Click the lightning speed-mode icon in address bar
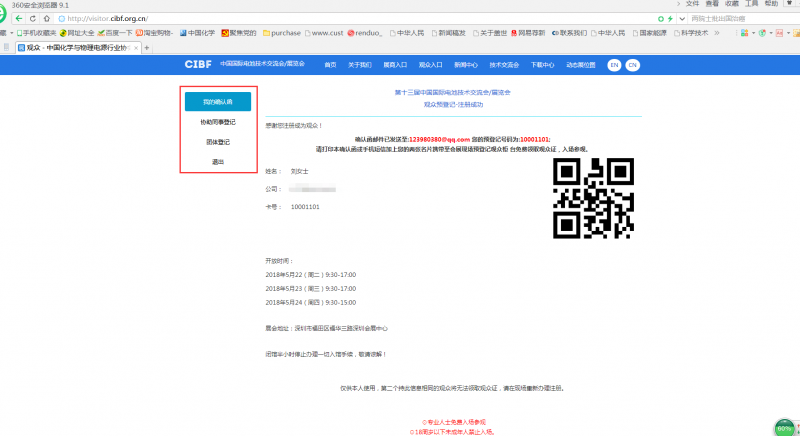The height and width of the screenshot is (436, 800). pyautogui.click(x=668, y=19)
